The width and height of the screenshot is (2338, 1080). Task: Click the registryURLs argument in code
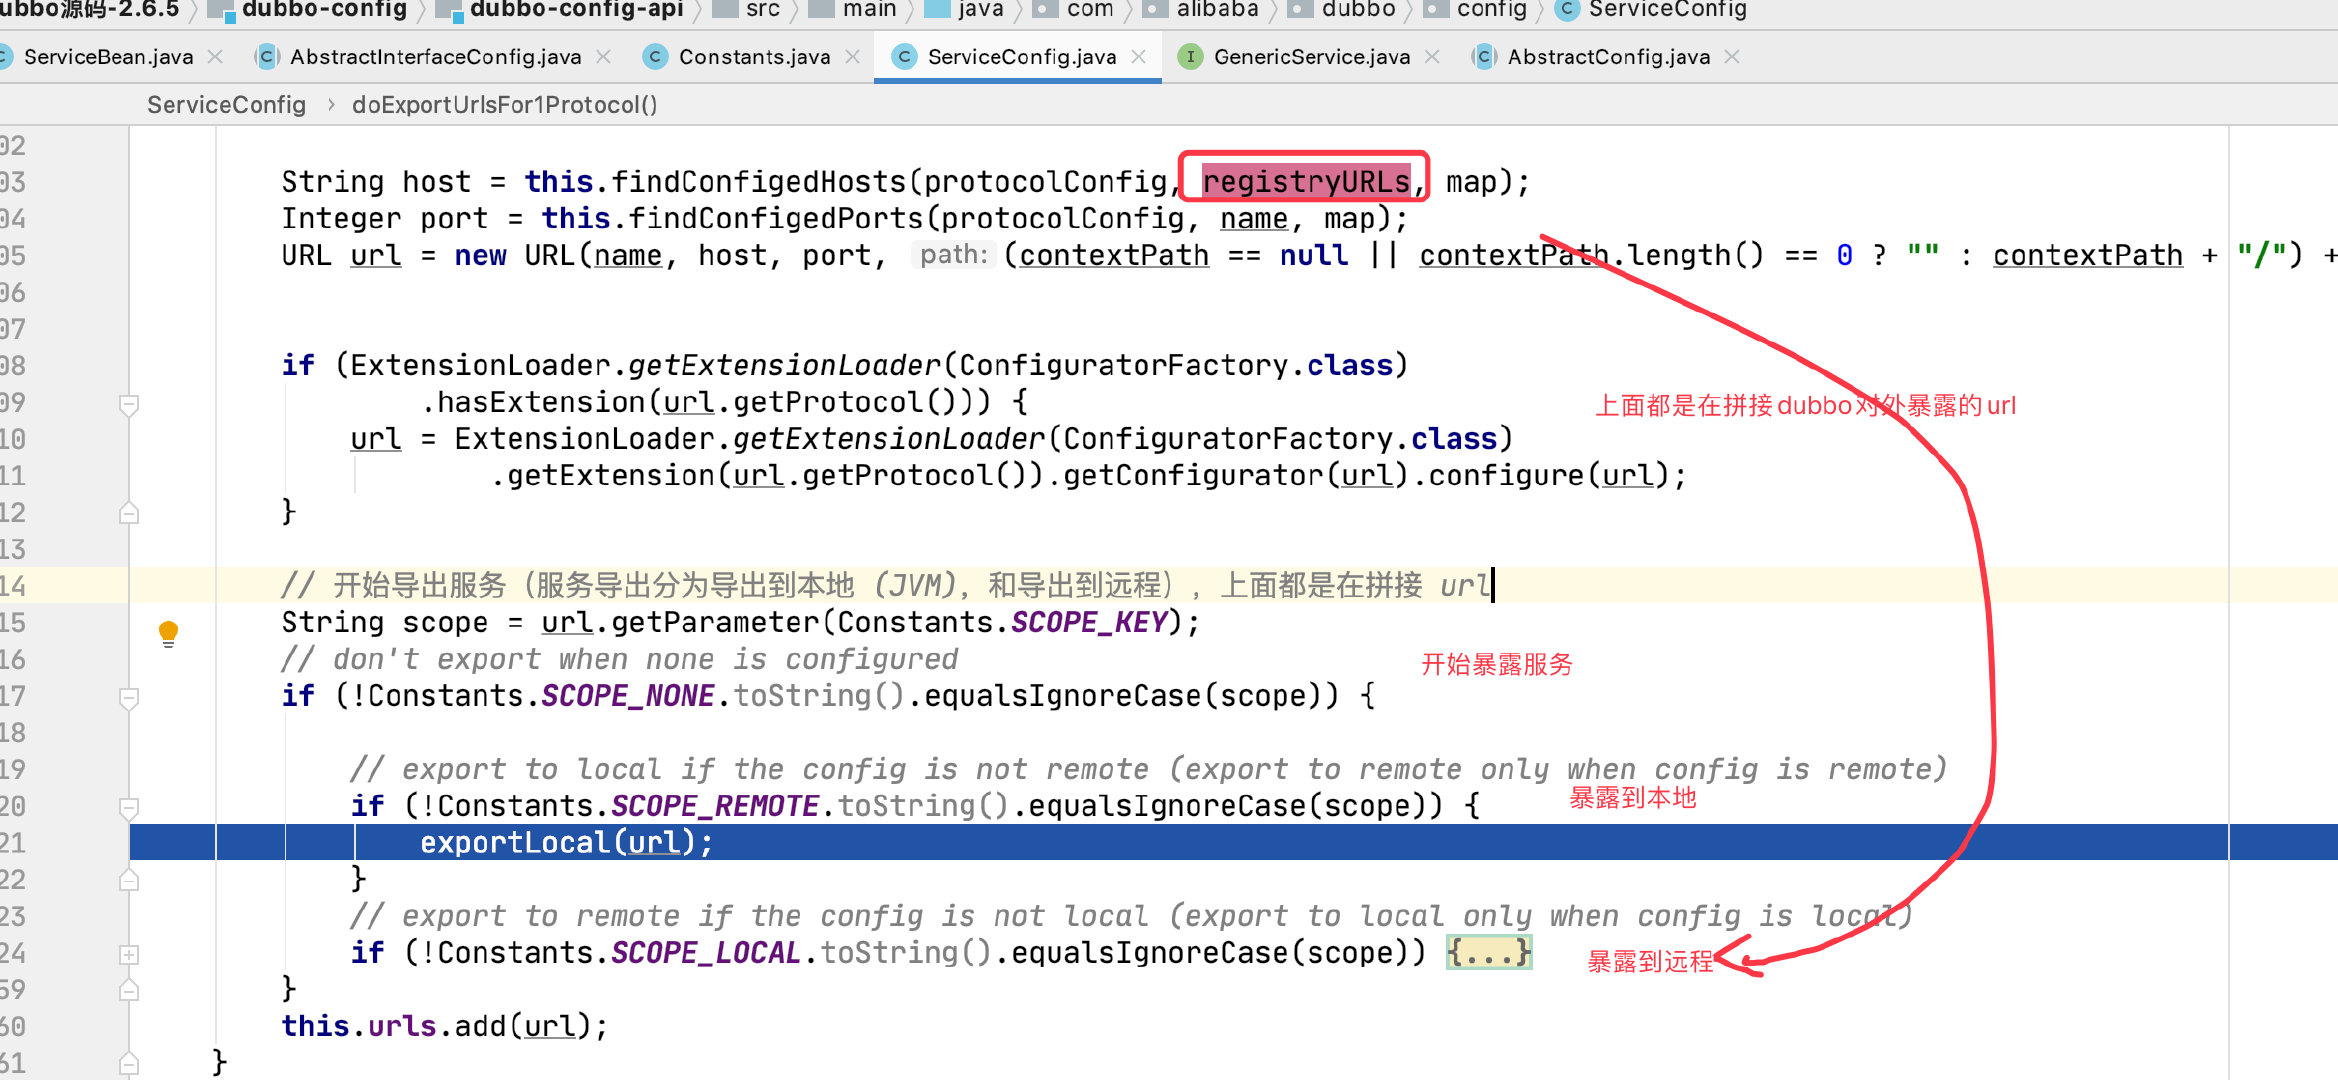tap(1305, 182)
